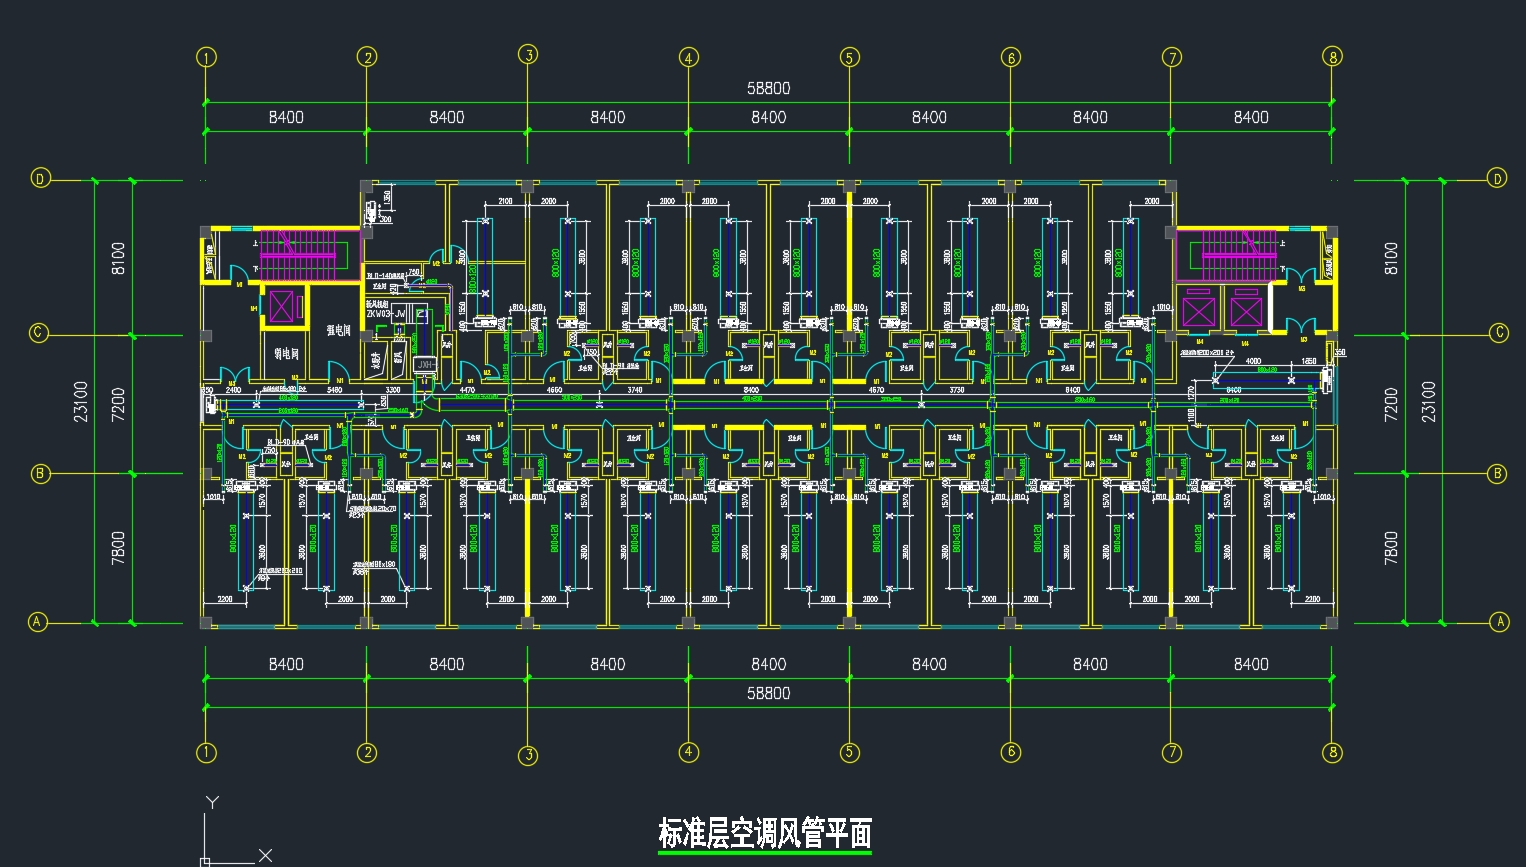
Task: Click the bottom grid axis bubble numbered 4
Action: [x=689, y=752]
